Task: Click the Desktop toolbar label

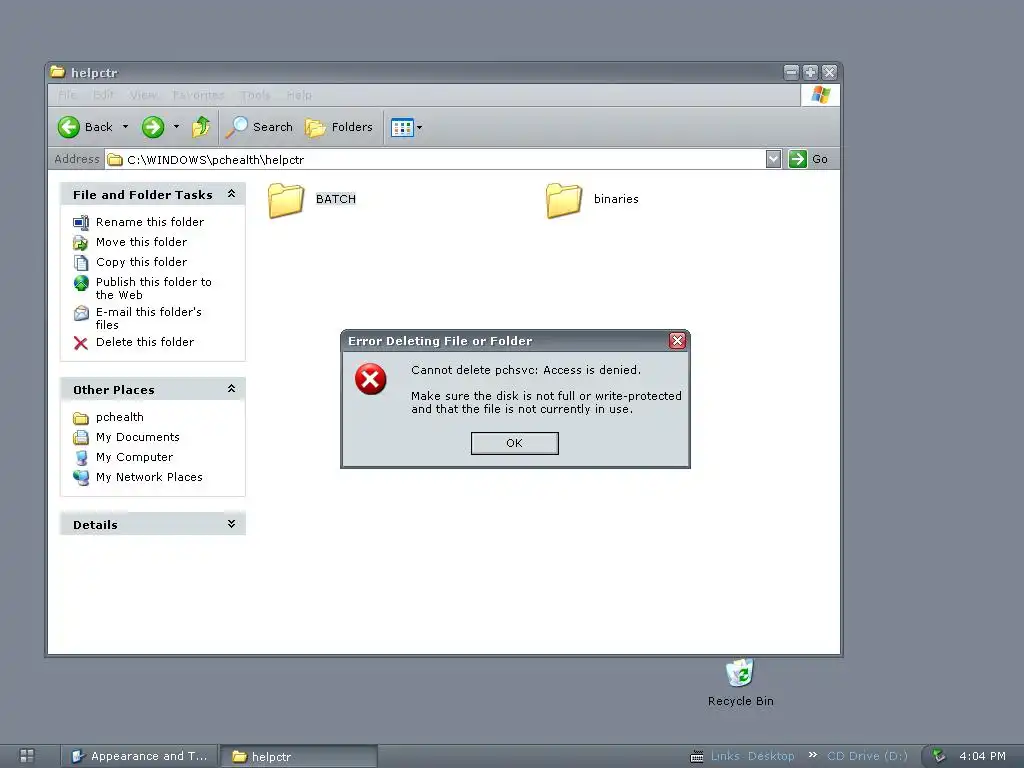Action: click(771, 756)
